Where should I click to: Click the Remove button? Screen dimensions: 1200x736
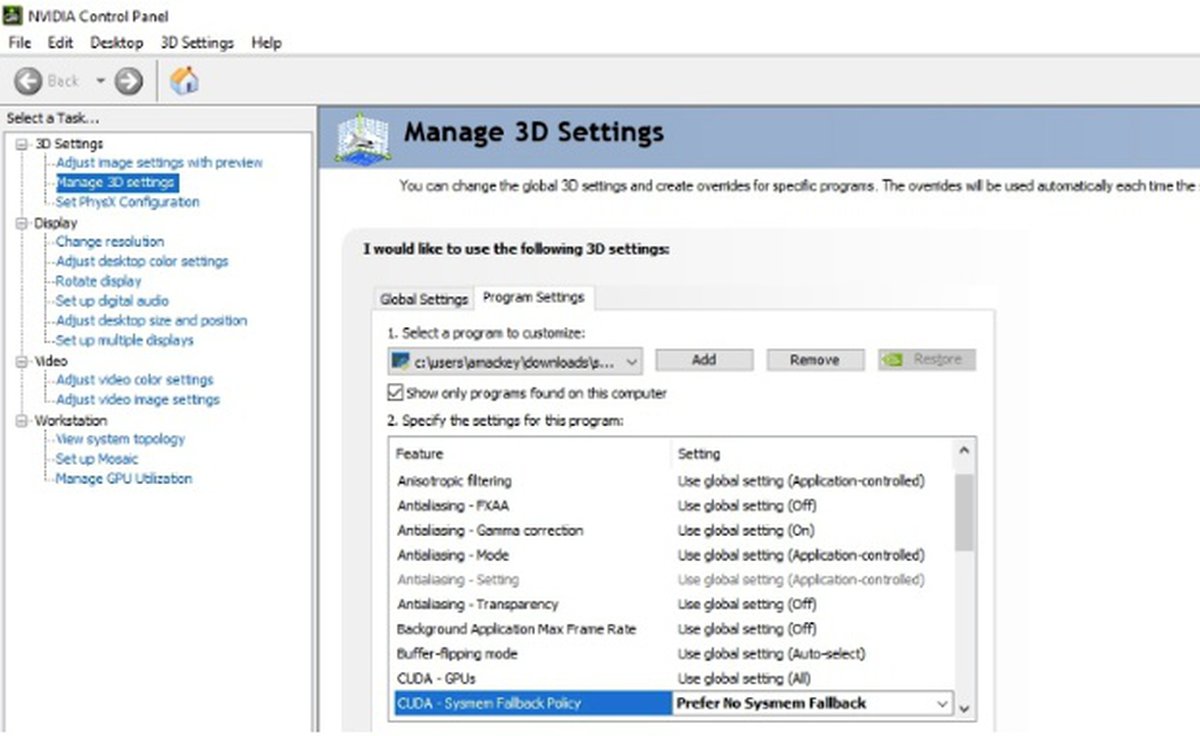click(x=814, y=360)
